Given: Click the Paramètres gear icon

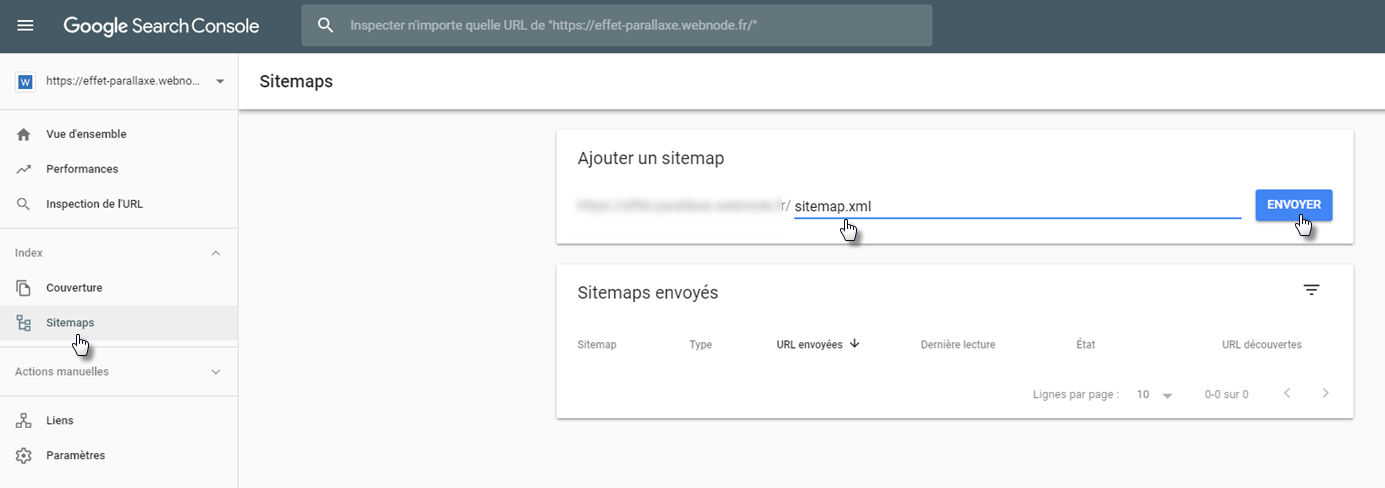Looking at the screenshot, I should pyautogui.click(x=24, y=456).
